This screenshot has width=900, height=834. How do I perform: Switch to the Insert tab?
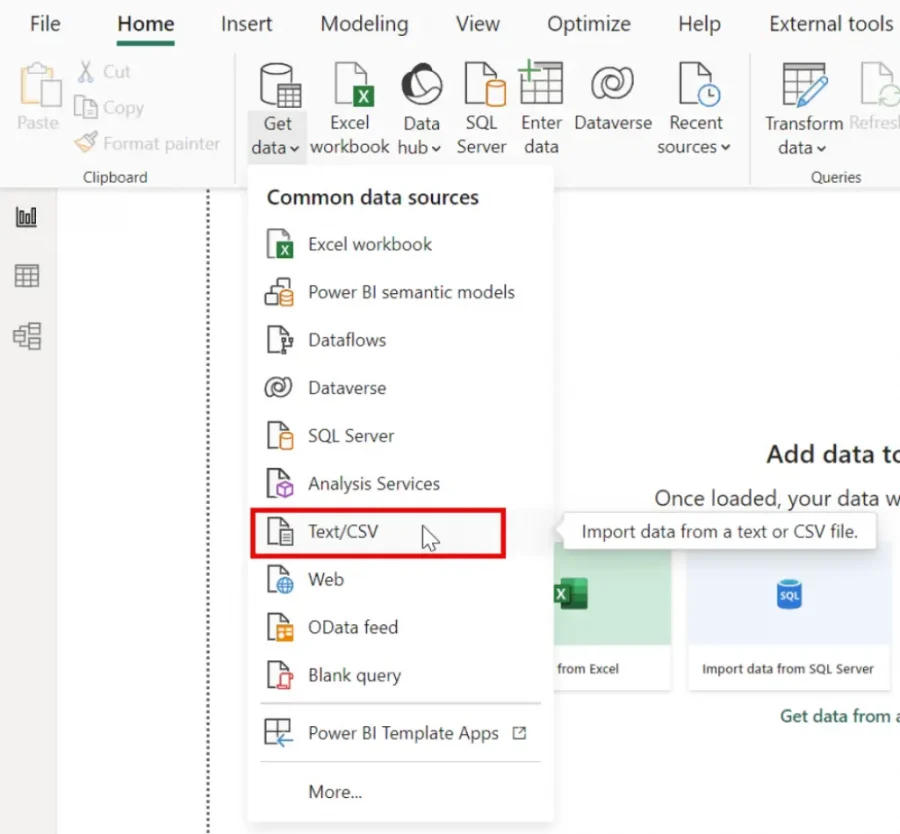point(247,24)
